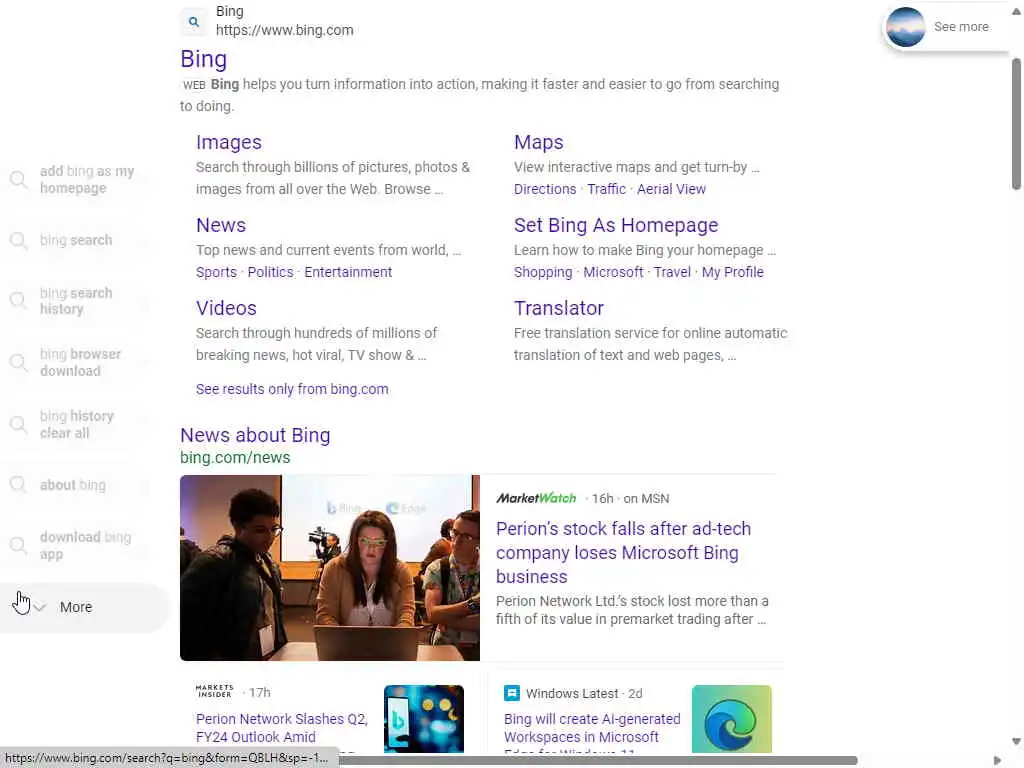The width and height of the screenshot is (1024, 768).
Task: Click the magnifier icon beside 'bing search'
Action: pos(18,240)
